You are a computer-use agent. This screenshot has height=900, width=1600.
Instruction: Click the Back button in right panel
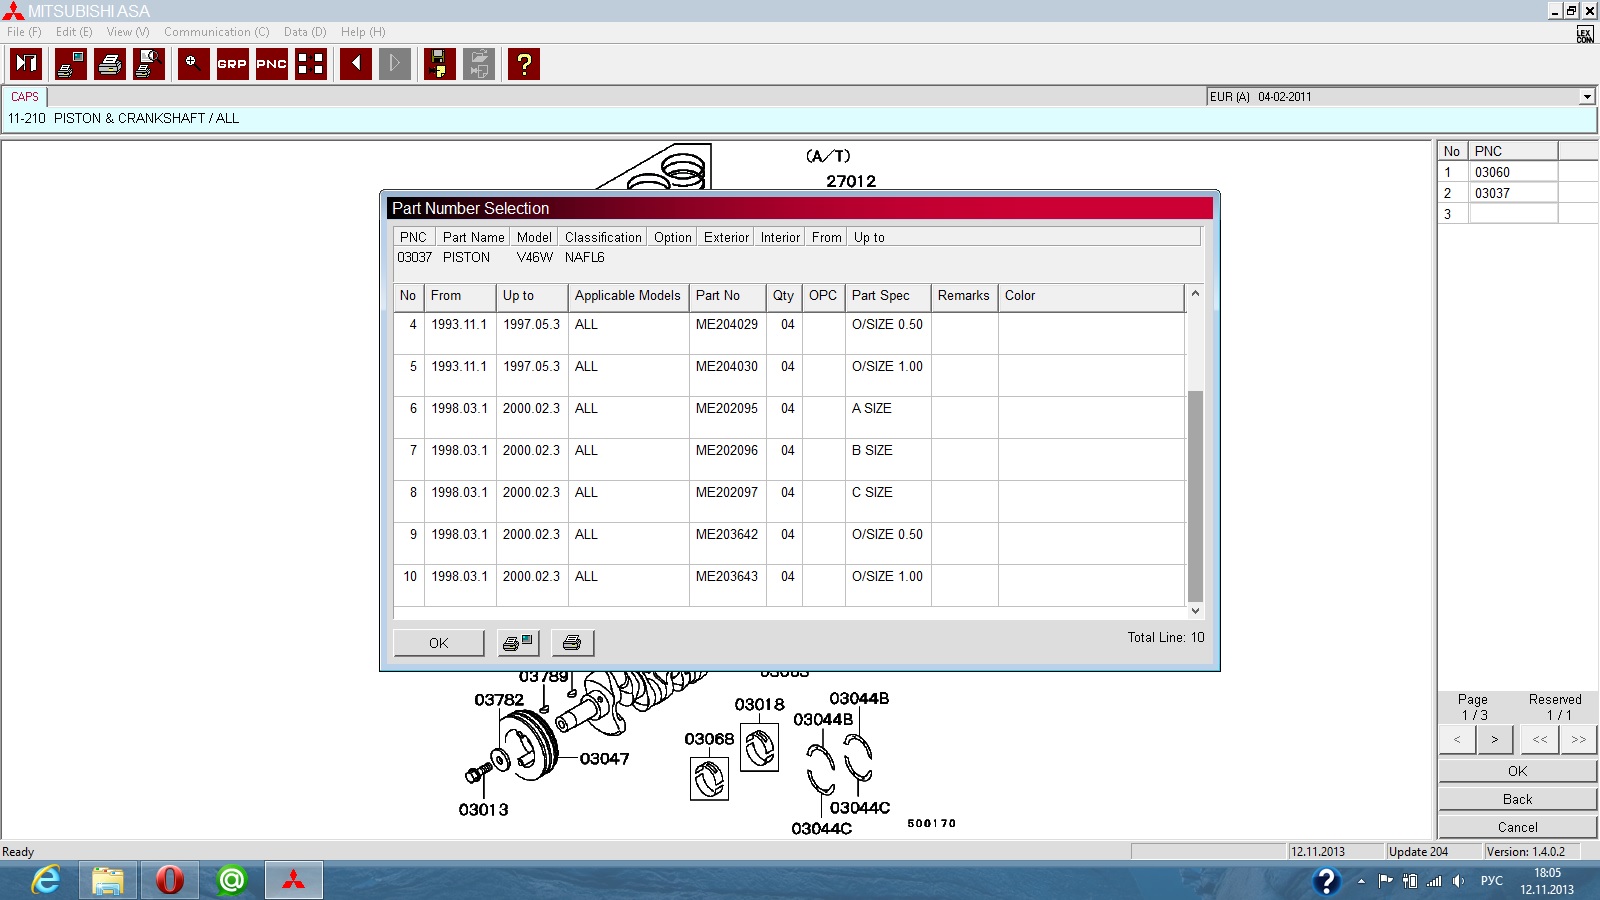coord(1517,799)
